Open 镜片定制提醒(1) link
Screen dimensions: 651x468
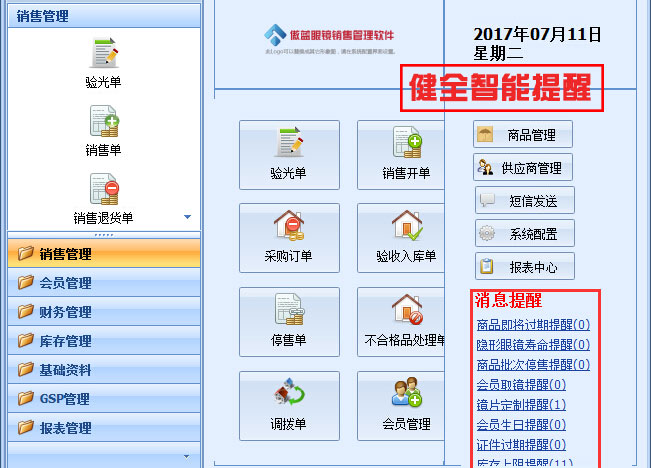521,405
